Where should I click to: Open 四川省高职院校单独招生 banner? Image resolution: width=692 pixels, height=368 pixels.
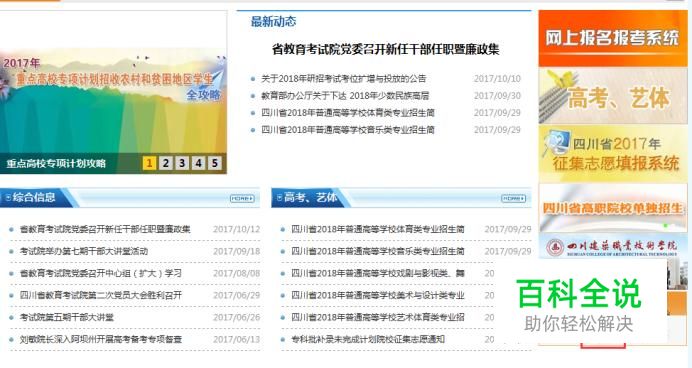tap(613, 208)
